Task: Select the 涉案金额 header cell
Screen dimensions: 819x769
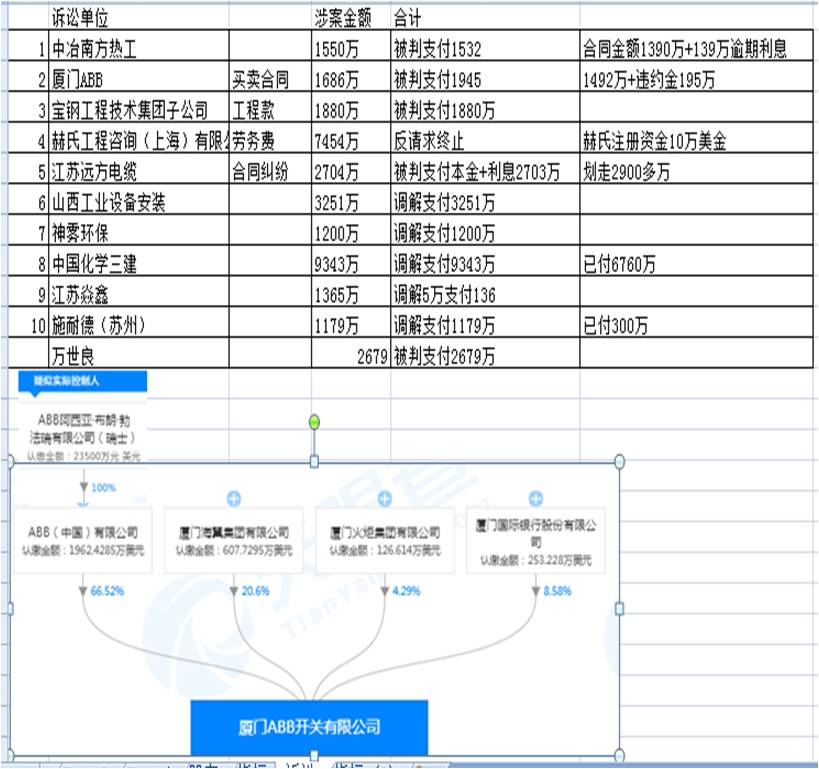Action: 351,18
